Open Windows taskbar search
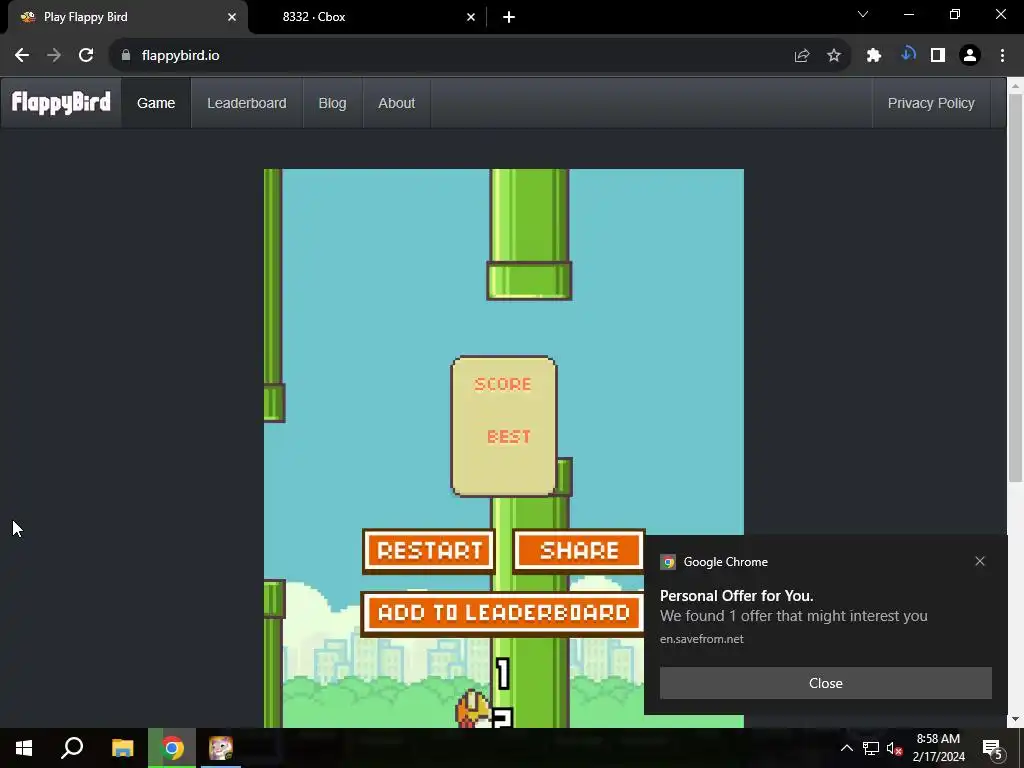This screenshot has height=768, width=1024. click(72, 748)
